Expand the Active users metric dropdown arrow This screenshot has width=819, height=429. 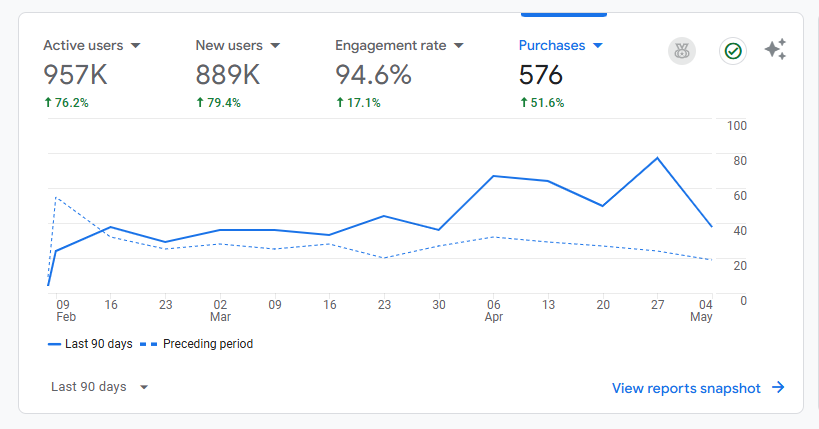point(136,46)
